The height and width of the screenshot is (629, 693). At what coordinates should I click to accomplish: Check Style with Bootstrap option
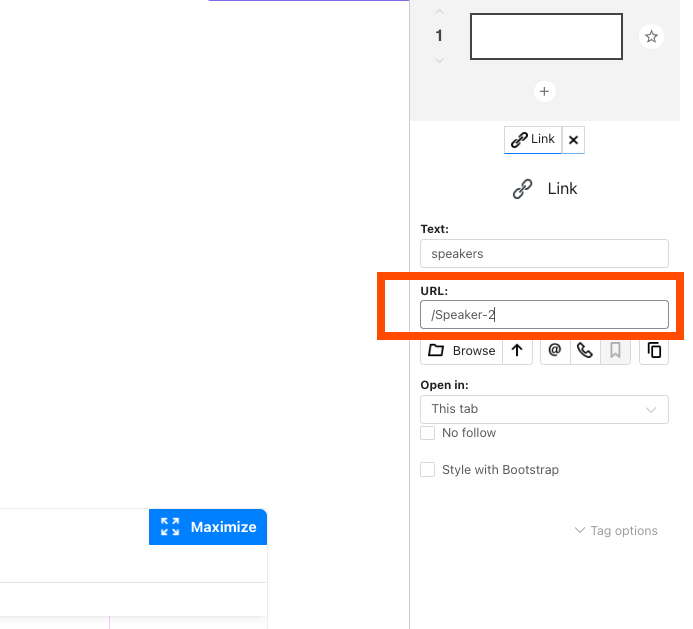click(428, 470)
